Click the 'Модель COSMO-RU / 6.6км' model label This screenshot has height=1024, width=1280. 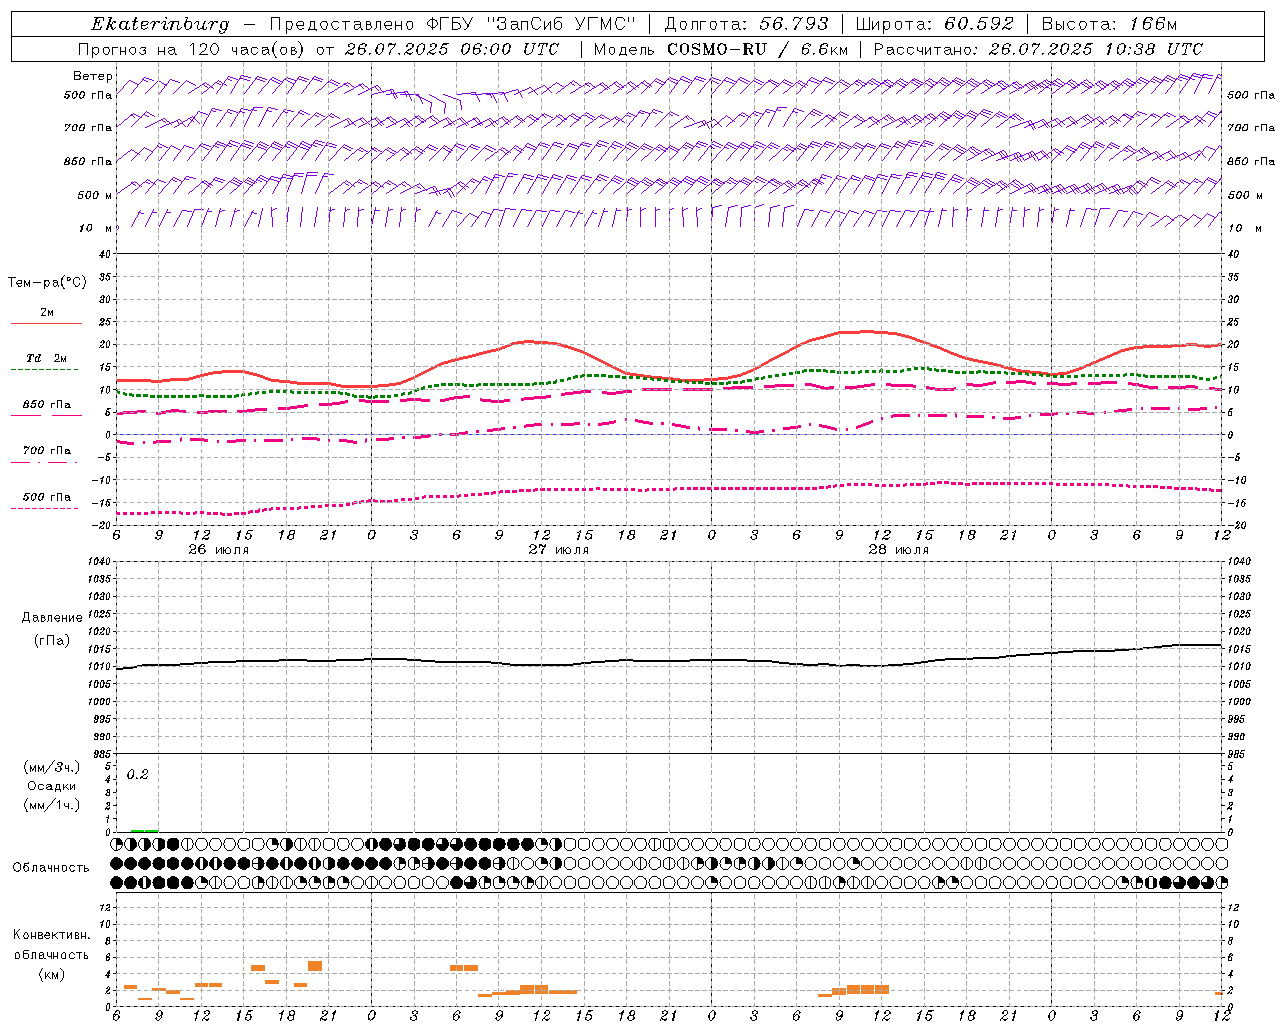721,49
